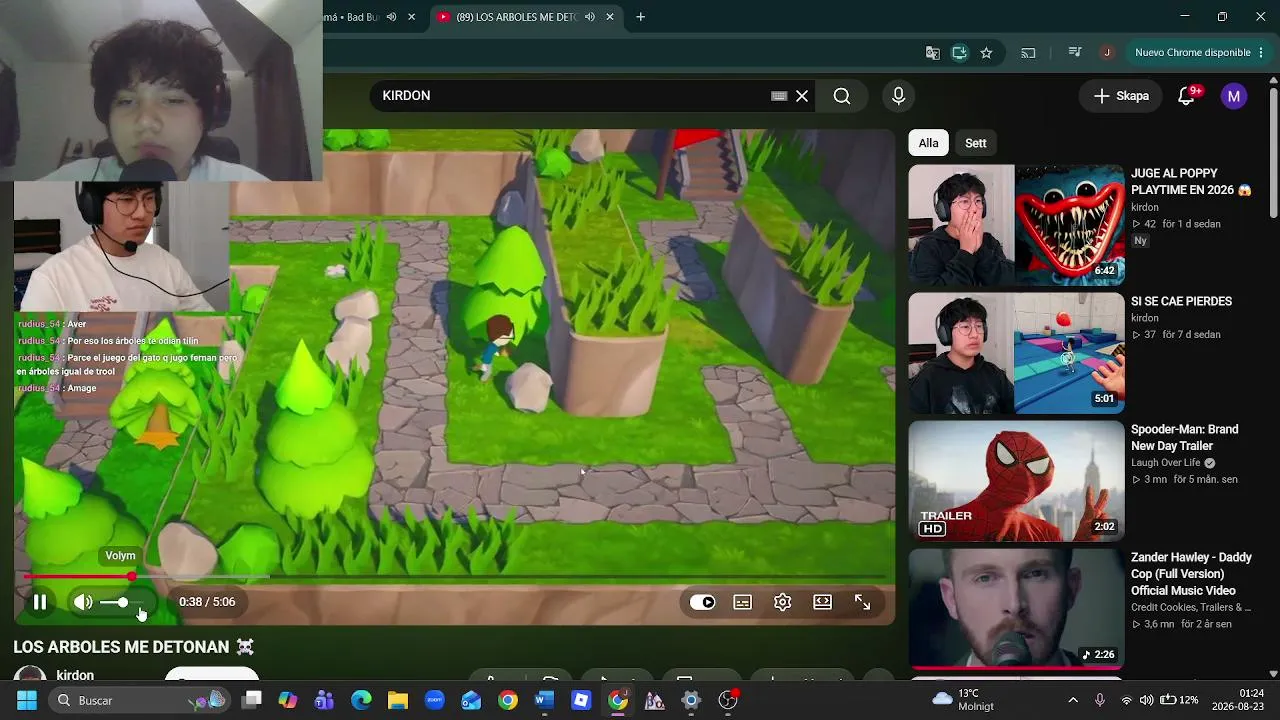1280x720 pixels.
Task: Click the taskbar Buscar search box
Action: coord(141,700)
